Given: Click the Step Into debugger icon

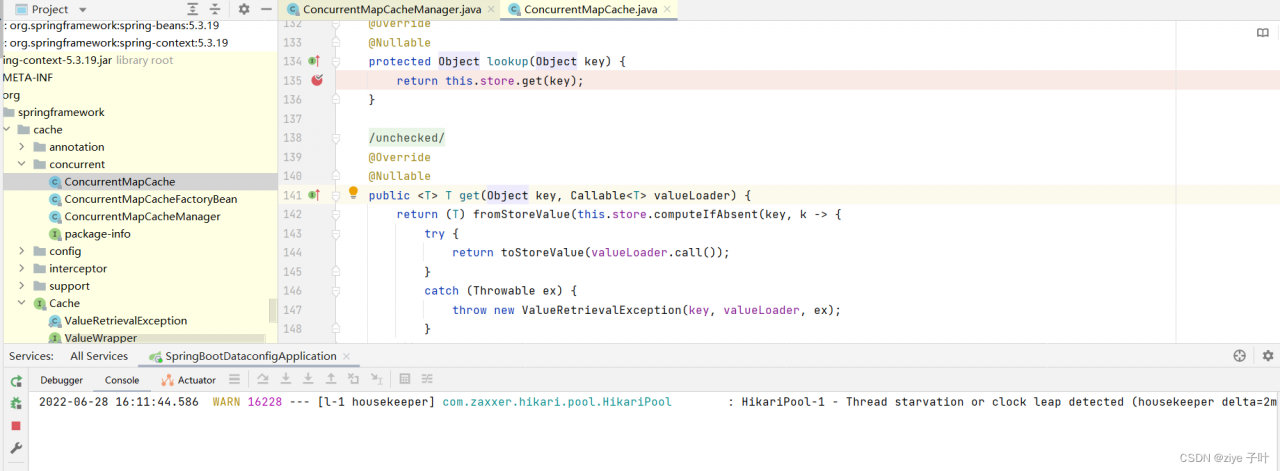Looking at the screenshot, I should 285,379.
